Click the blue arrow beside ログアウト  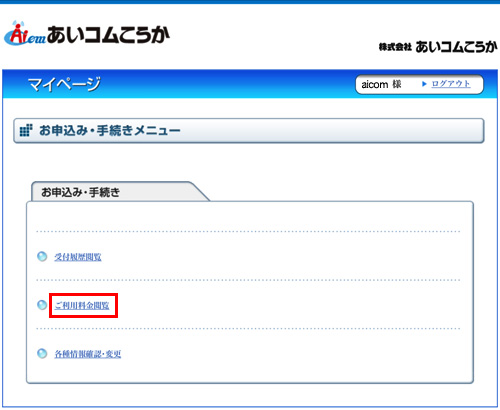tap(424, 84)
